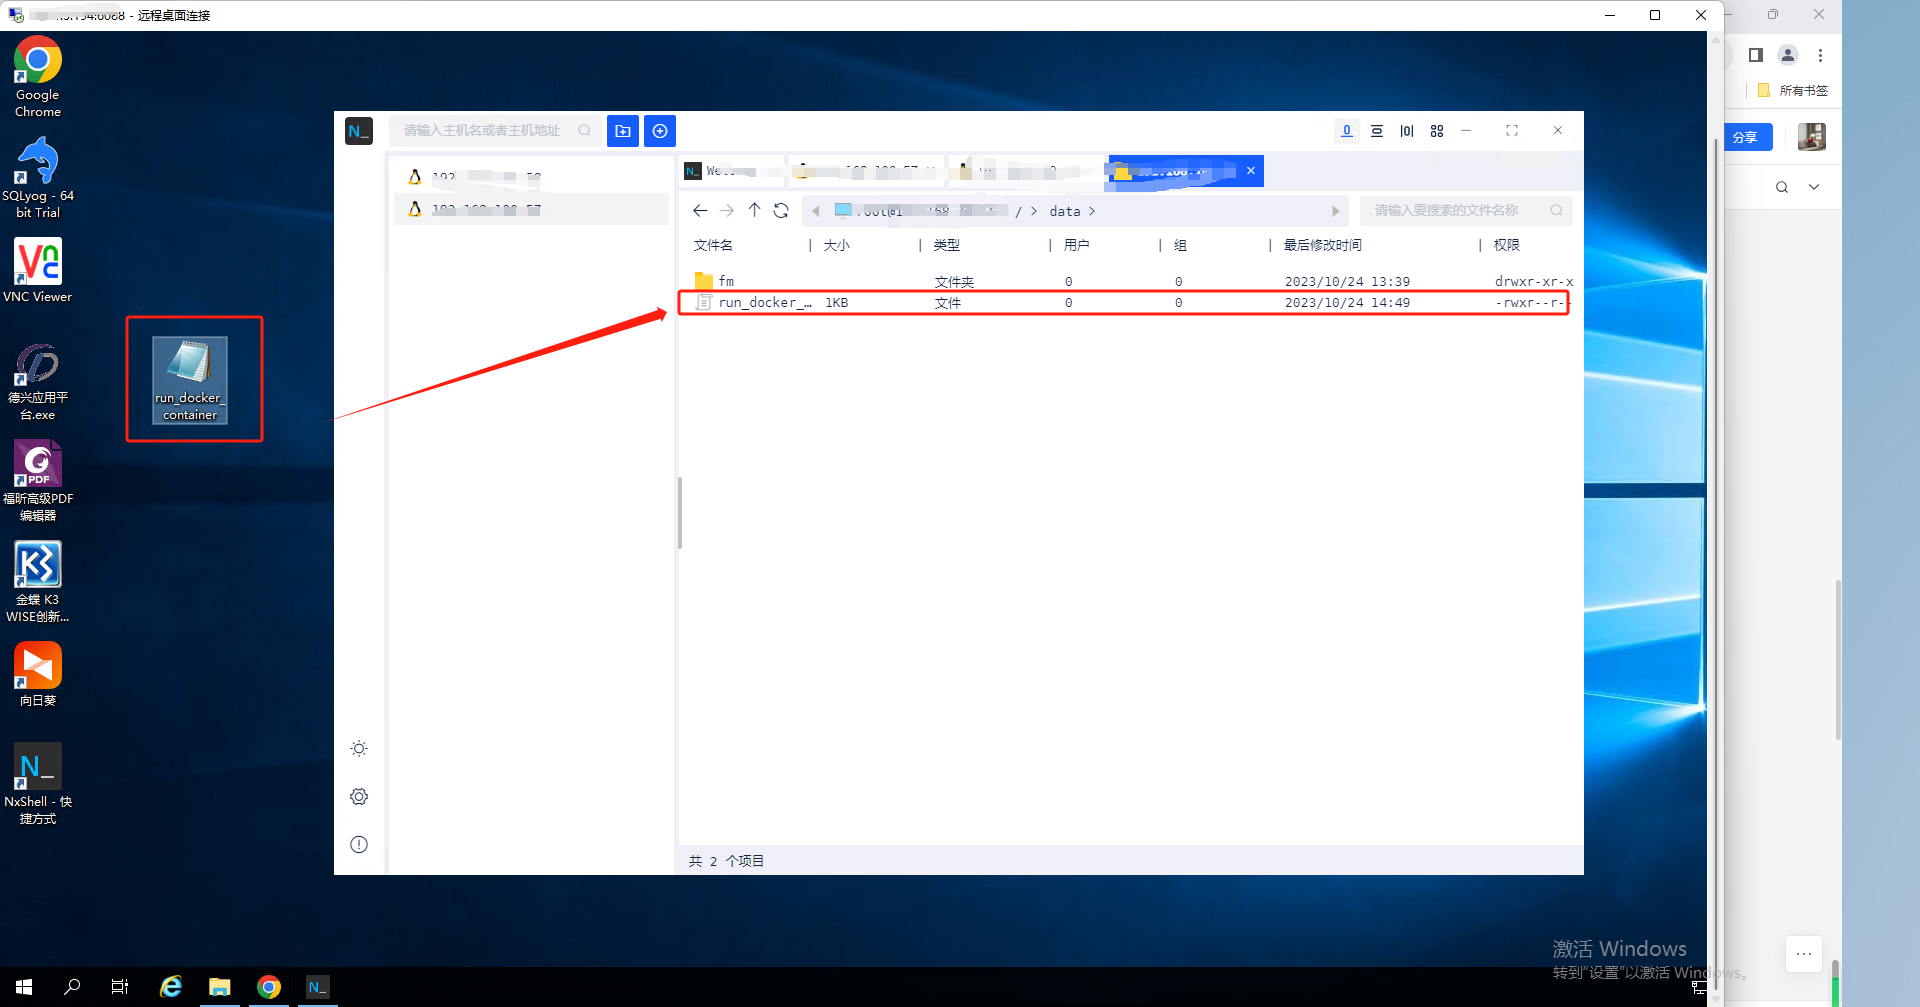Go forward in file browser
1920x1007 pixels.
[x=727, y=210]
